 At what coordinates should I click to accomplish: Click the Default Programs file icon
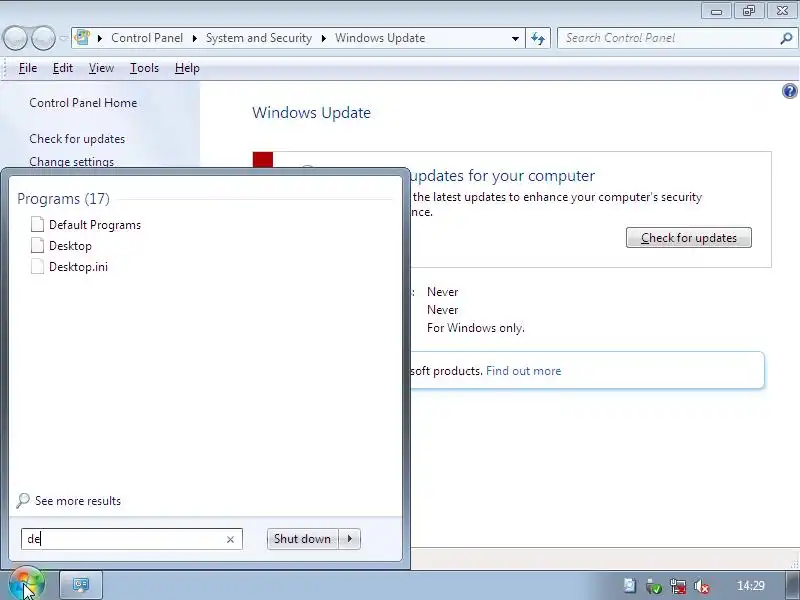click(x=37, y=224)
